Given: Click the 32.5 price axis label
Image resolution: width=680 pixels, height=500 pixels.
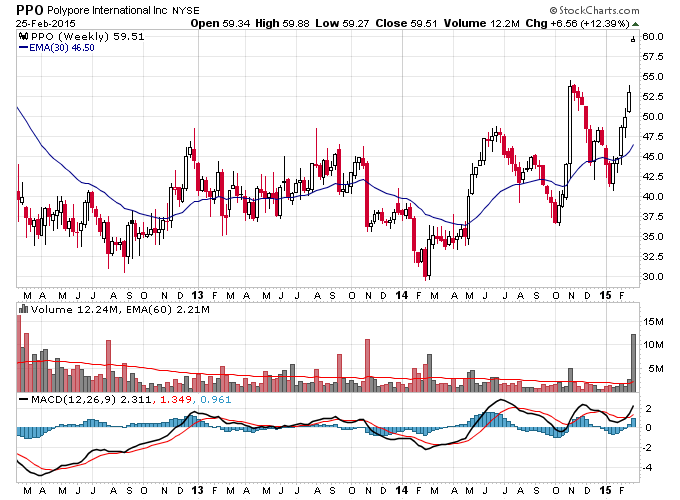Looking at the screenshot, I should [653, 256].
